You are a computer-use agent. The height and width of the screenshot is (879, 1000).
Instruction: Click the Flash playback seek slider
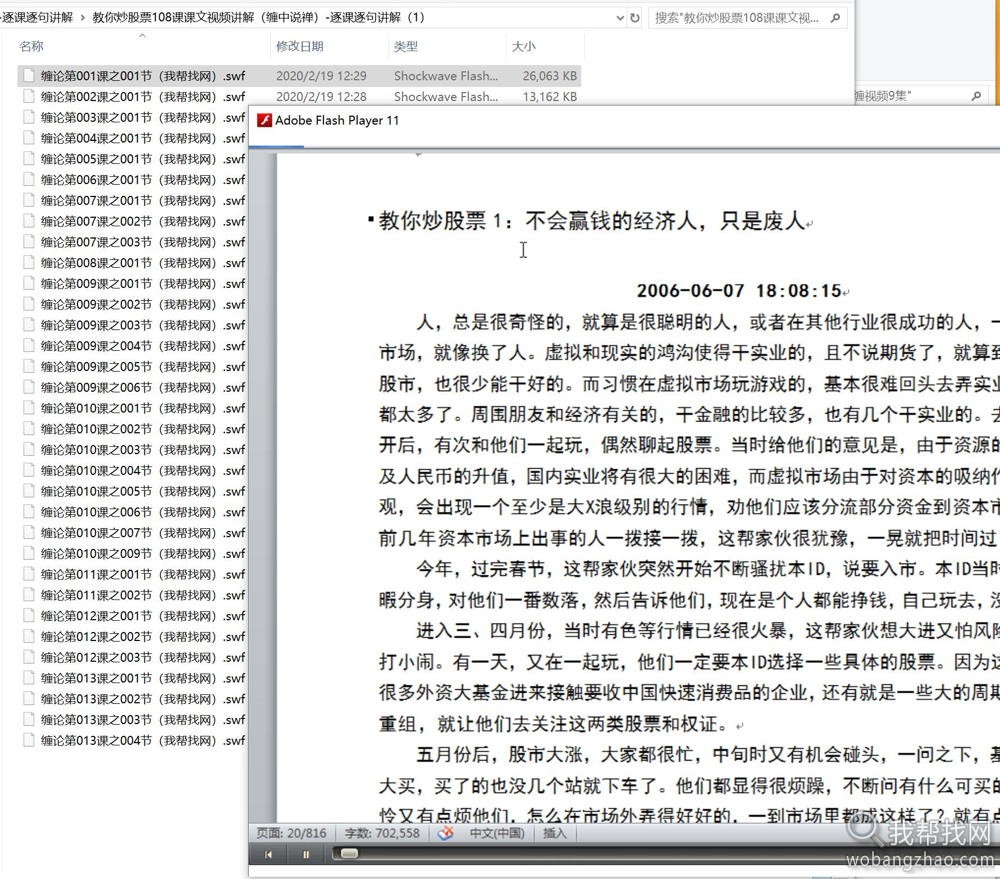(x=350, y=855)
